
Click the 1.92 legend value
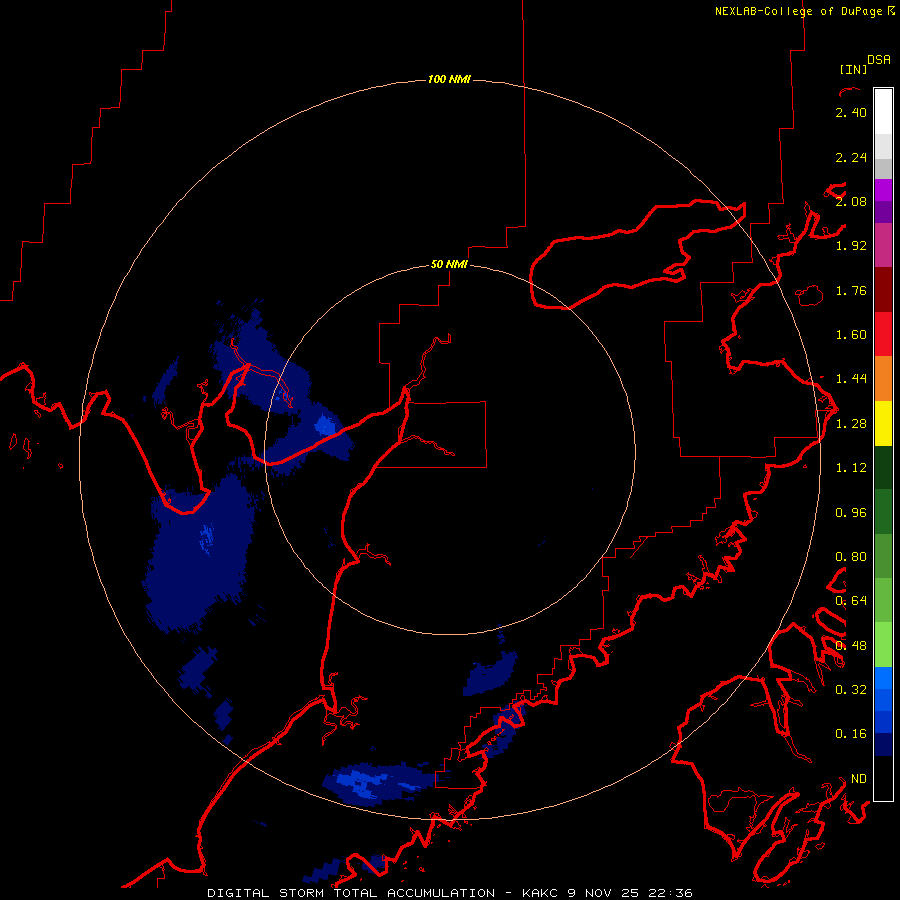(x=851, y=246)
